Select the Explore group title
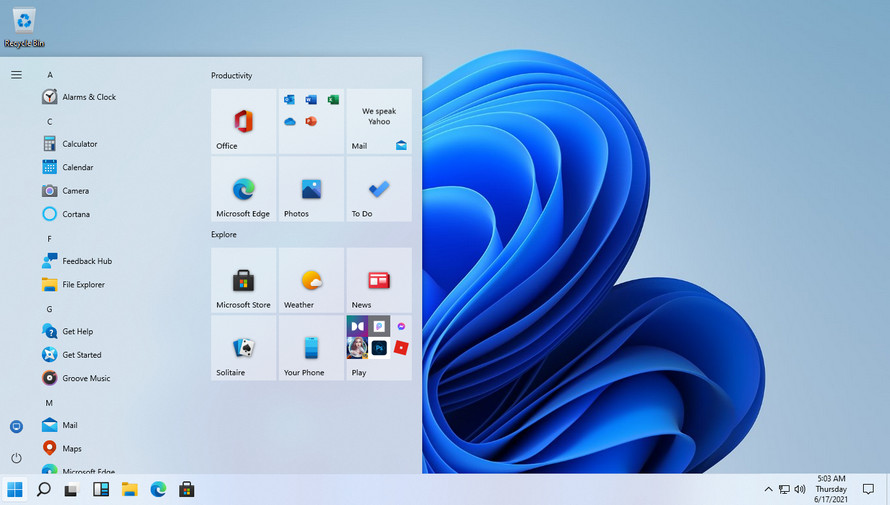The image size is (890, 505). coord(224,234)
